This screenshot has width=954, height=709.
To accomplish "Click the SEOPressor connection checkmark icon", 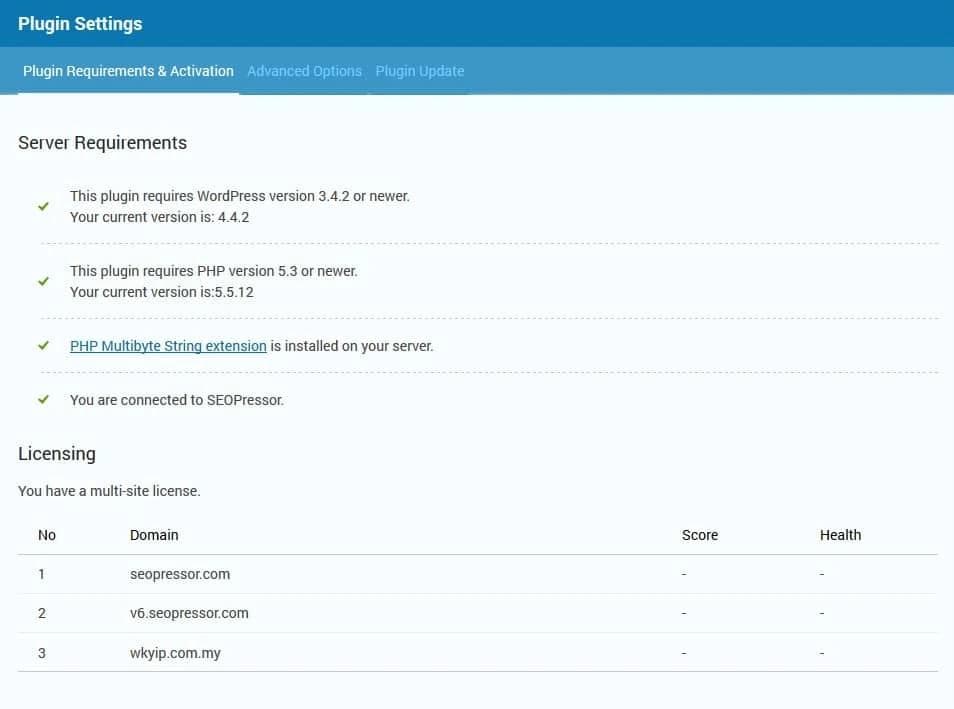I will click(x=43, y=399).
